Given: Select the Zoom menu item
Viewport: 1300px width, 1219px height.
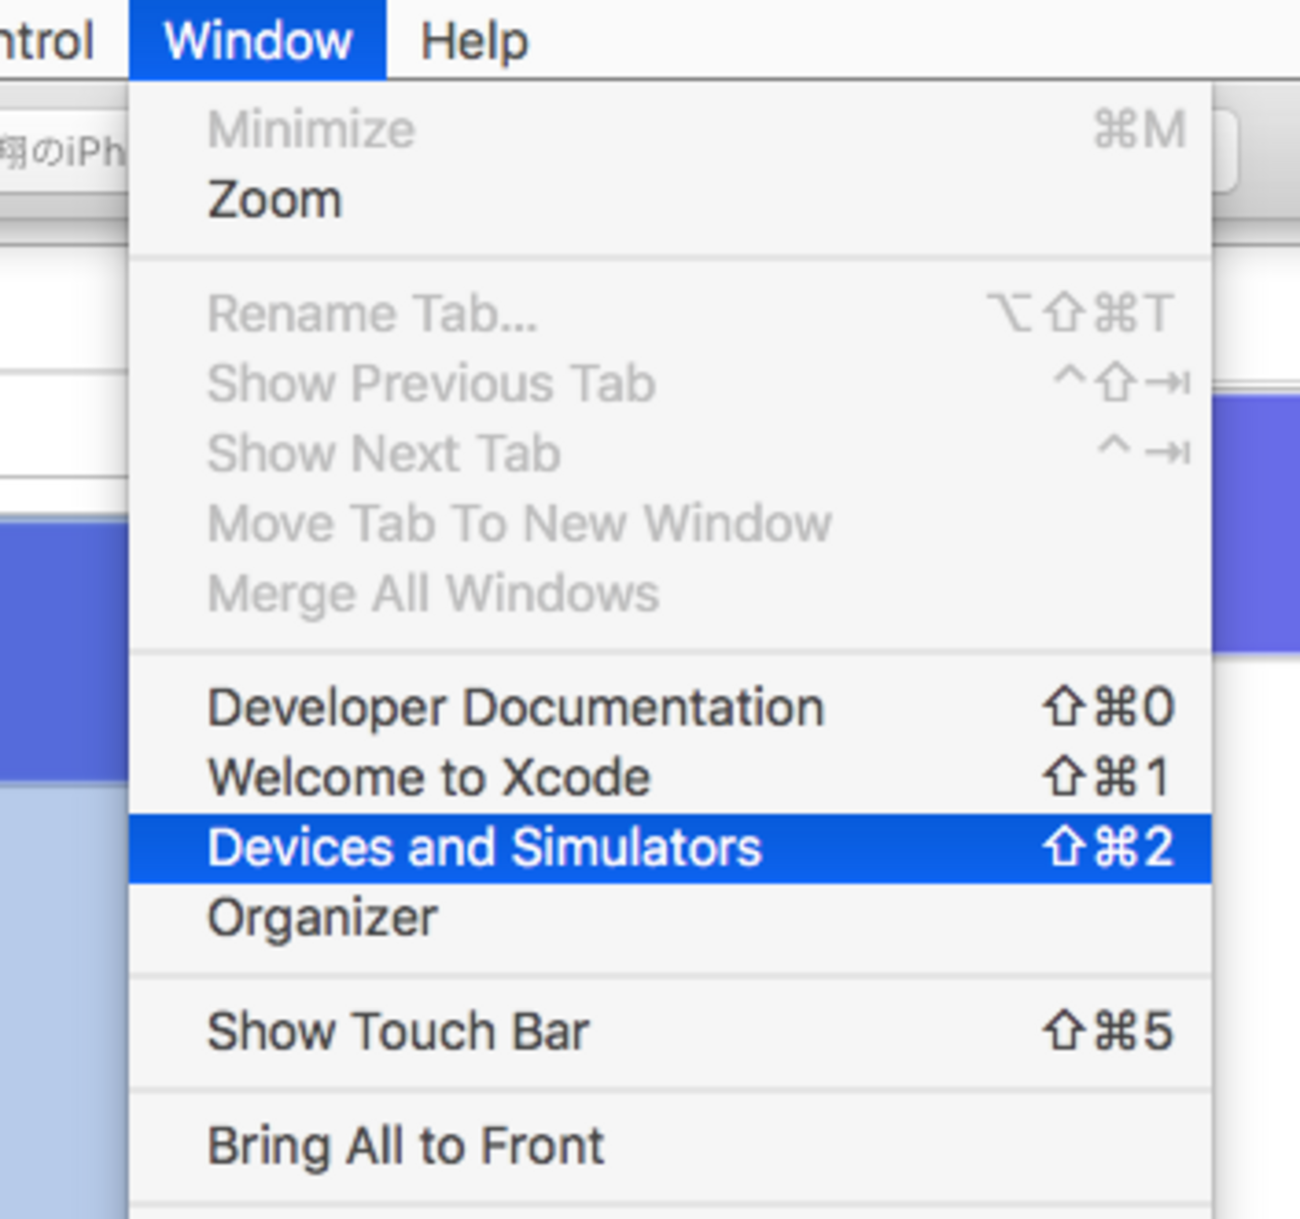Looking at the screenshot, I should point(275,200).
